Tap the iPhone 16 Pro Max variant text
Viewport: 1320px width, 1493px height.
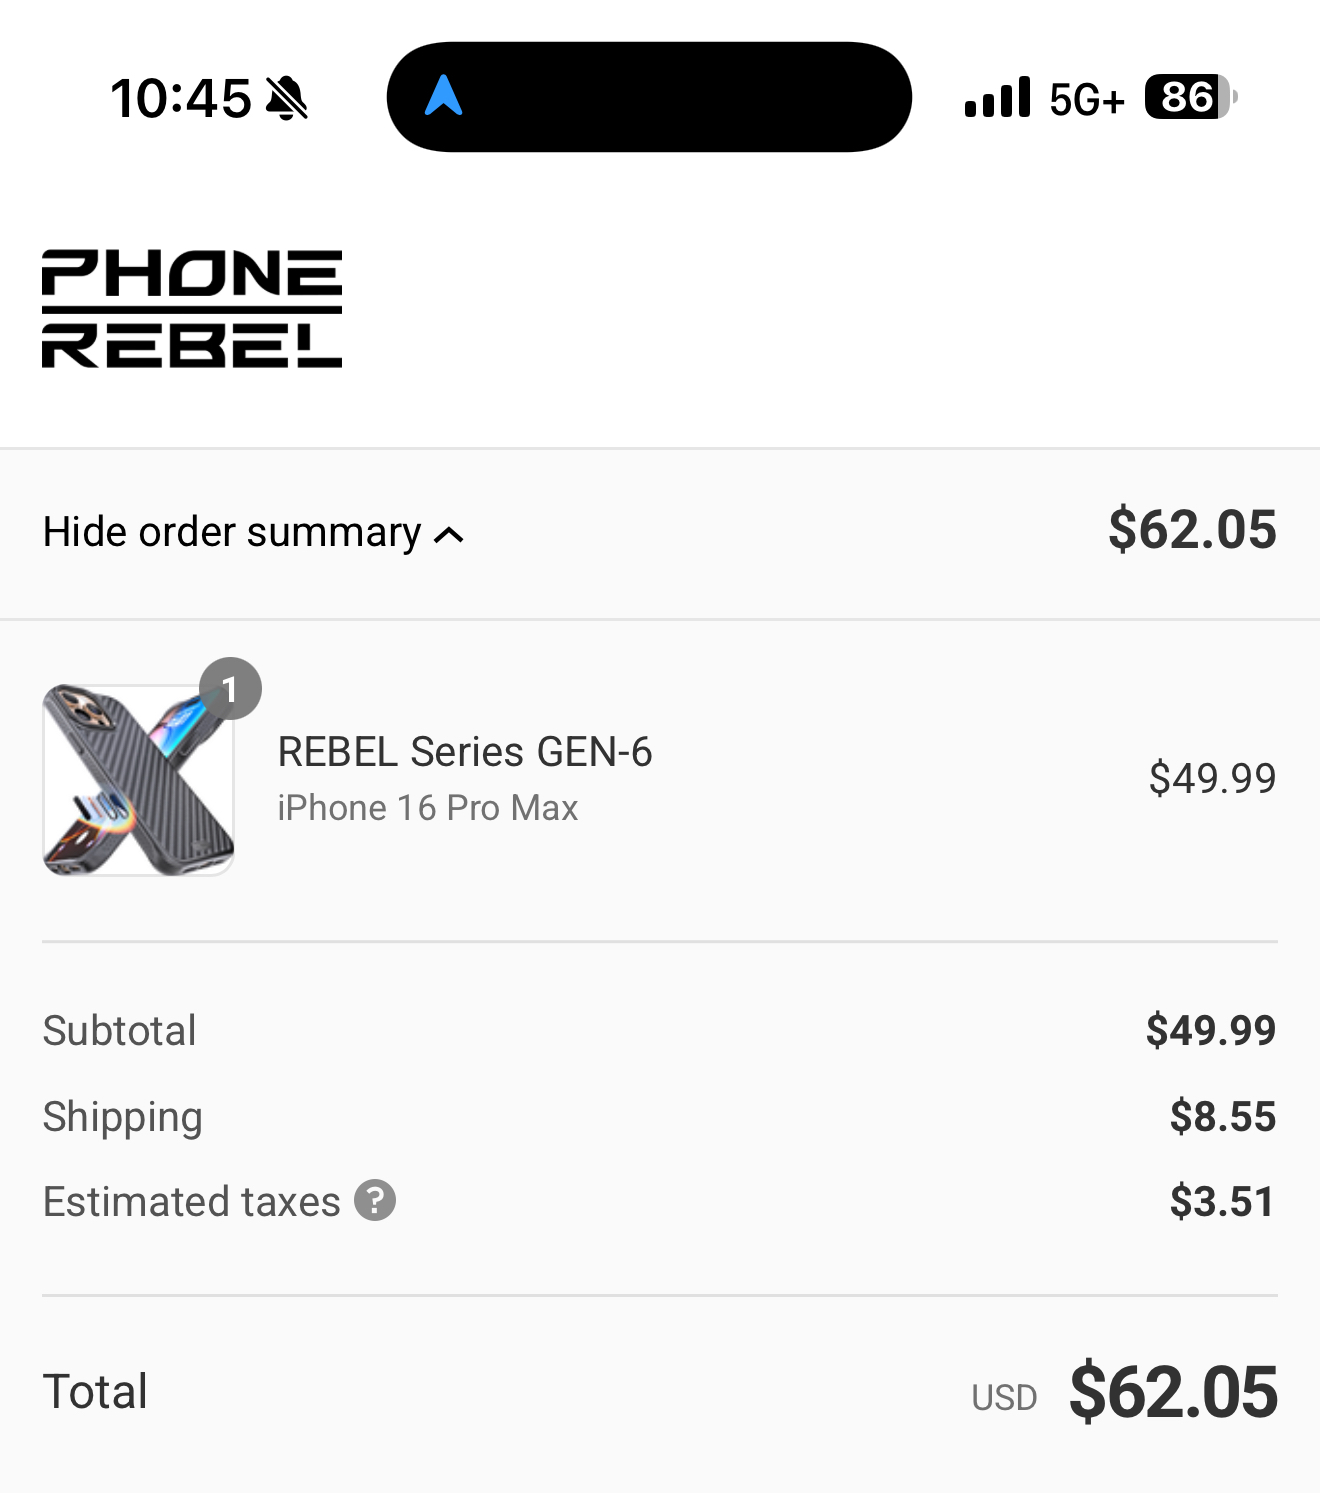427,808
